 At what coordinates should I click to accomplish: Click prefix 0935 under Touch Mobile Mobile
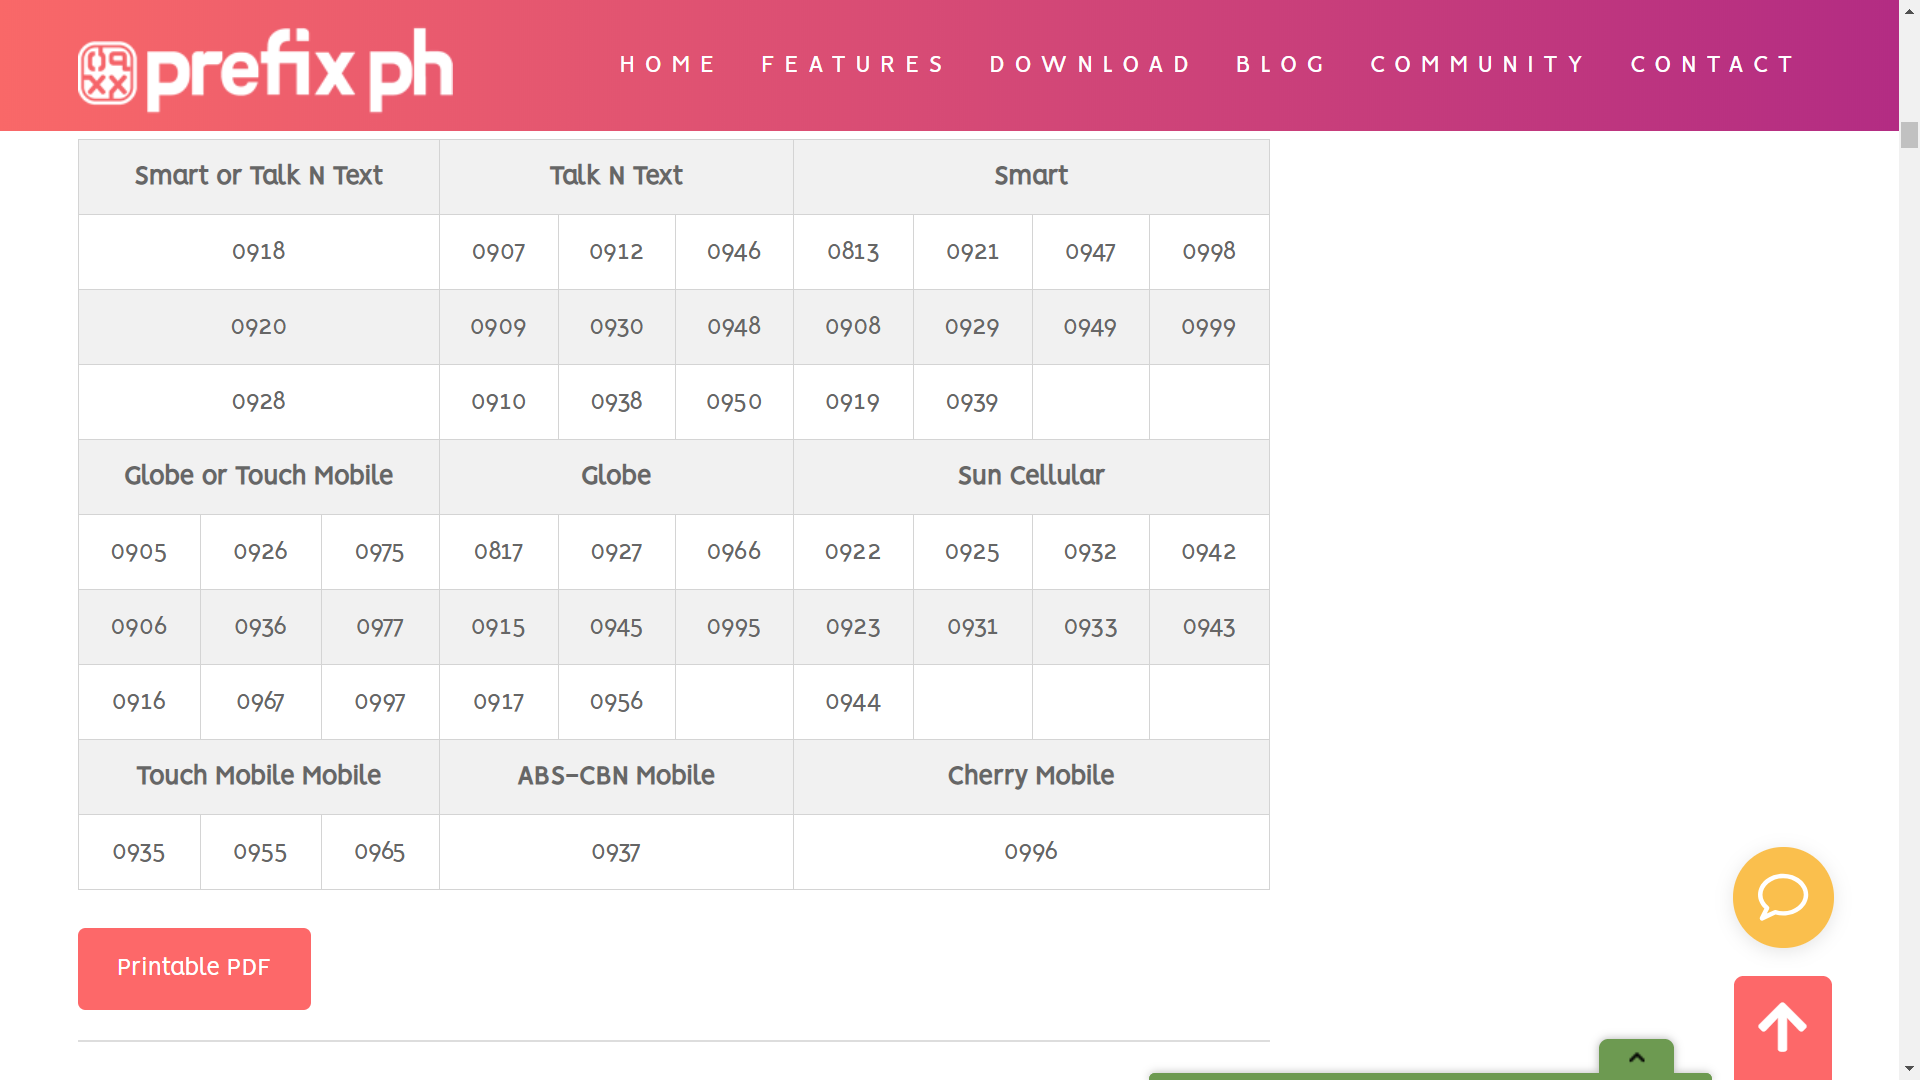pos(139,852)
